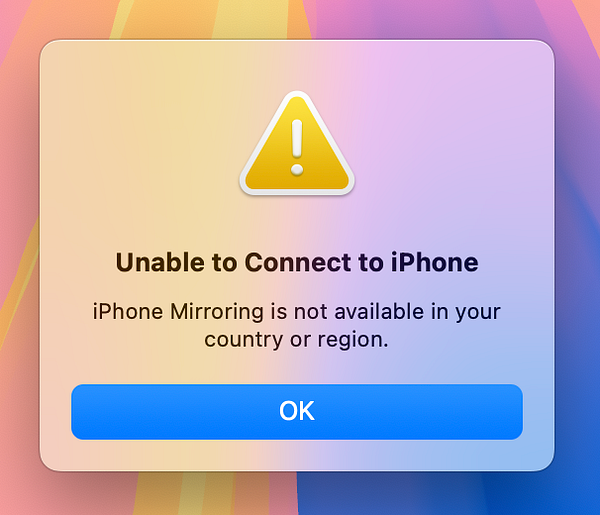Click the empty dialog area left of the warning icon
This screenshot has width=600, height=515.
click(x=145, y=143)
